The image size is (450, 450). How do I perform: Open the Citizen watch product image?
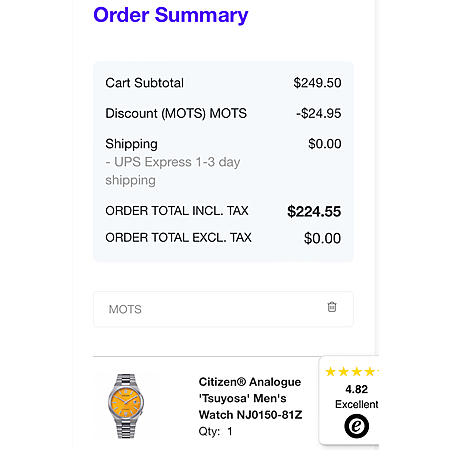[126, 406]
